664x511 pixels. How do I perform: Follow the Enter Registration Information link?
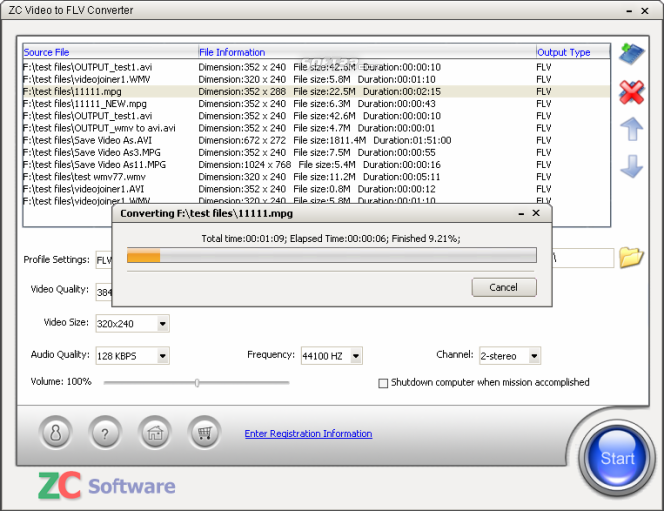(x=308, y=434)
